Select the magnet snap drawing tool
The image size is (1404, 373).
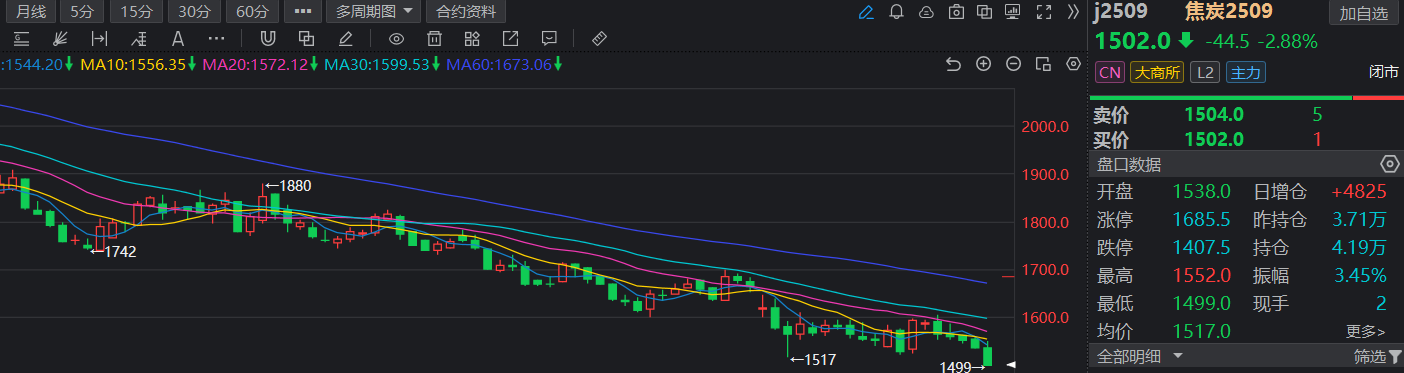[x=268, y=39]
